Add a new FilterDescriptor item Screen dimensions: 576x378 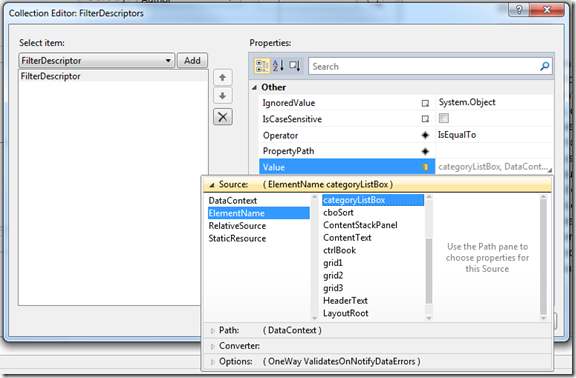pos(192,61)
